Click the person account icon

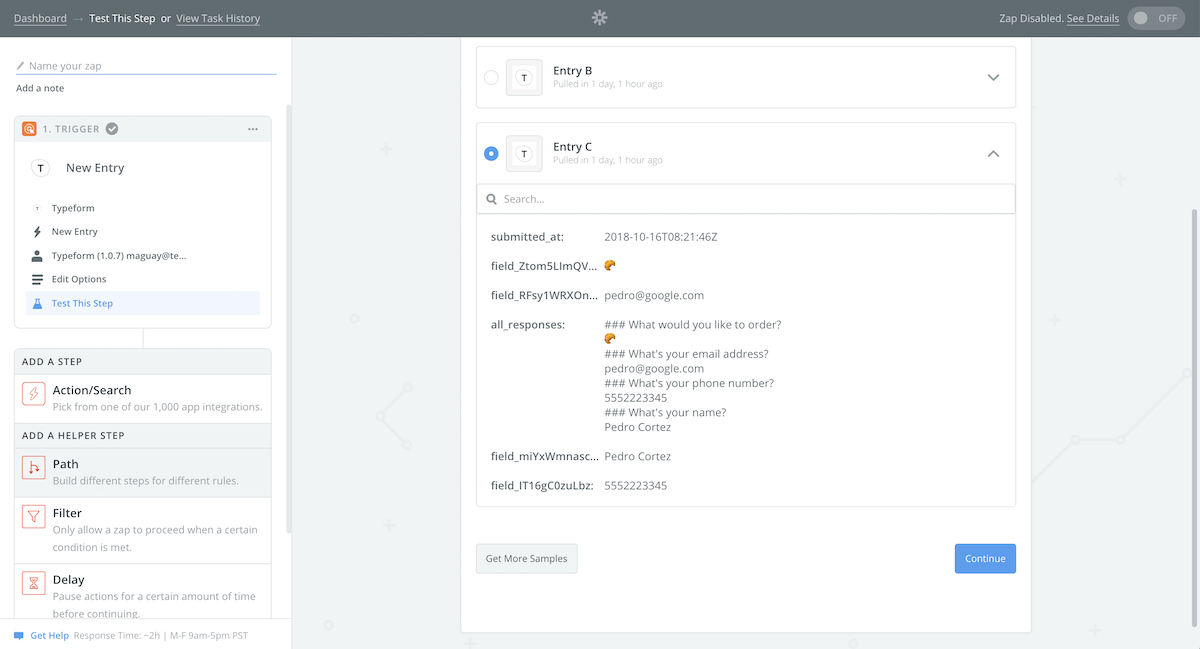click(37, 256)
